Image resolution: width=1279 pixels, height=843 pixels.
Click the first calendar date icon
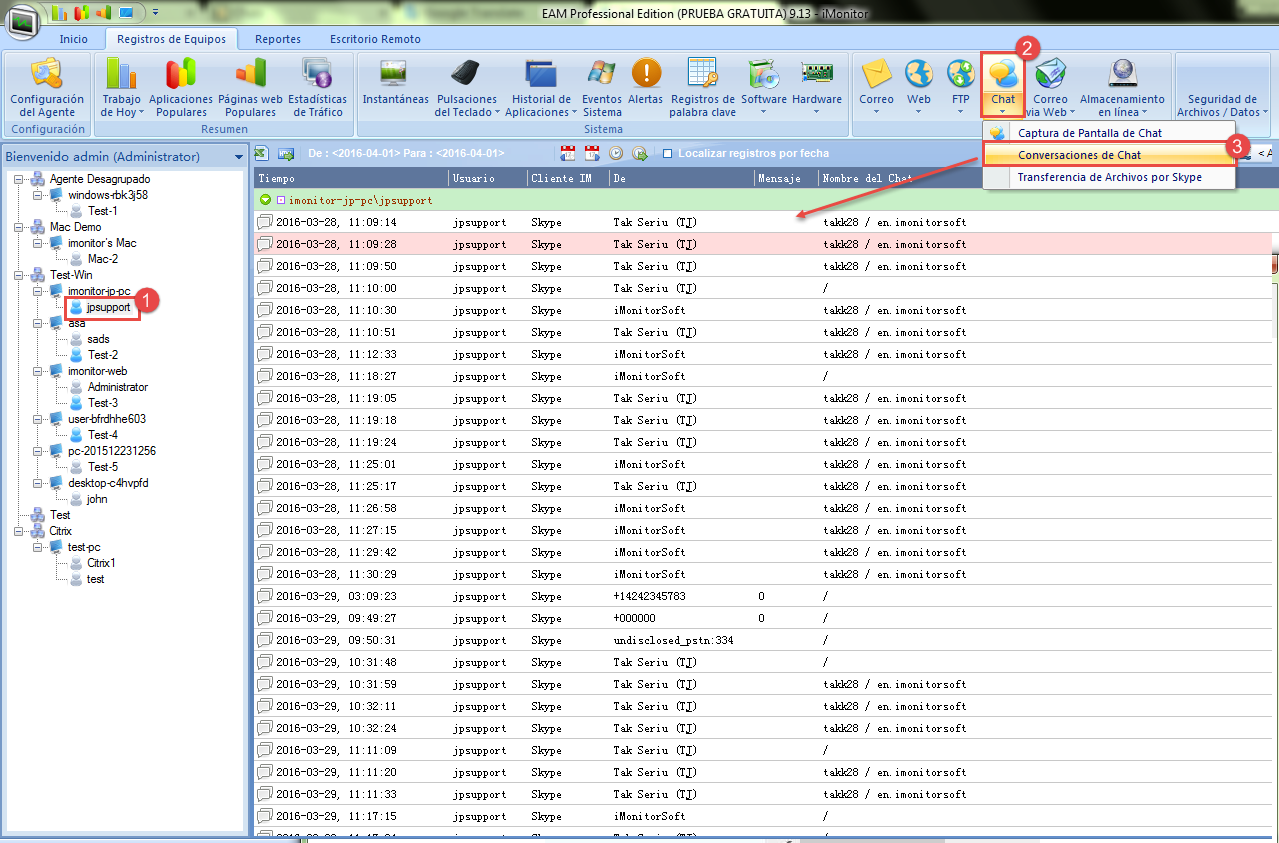[568, 153]
